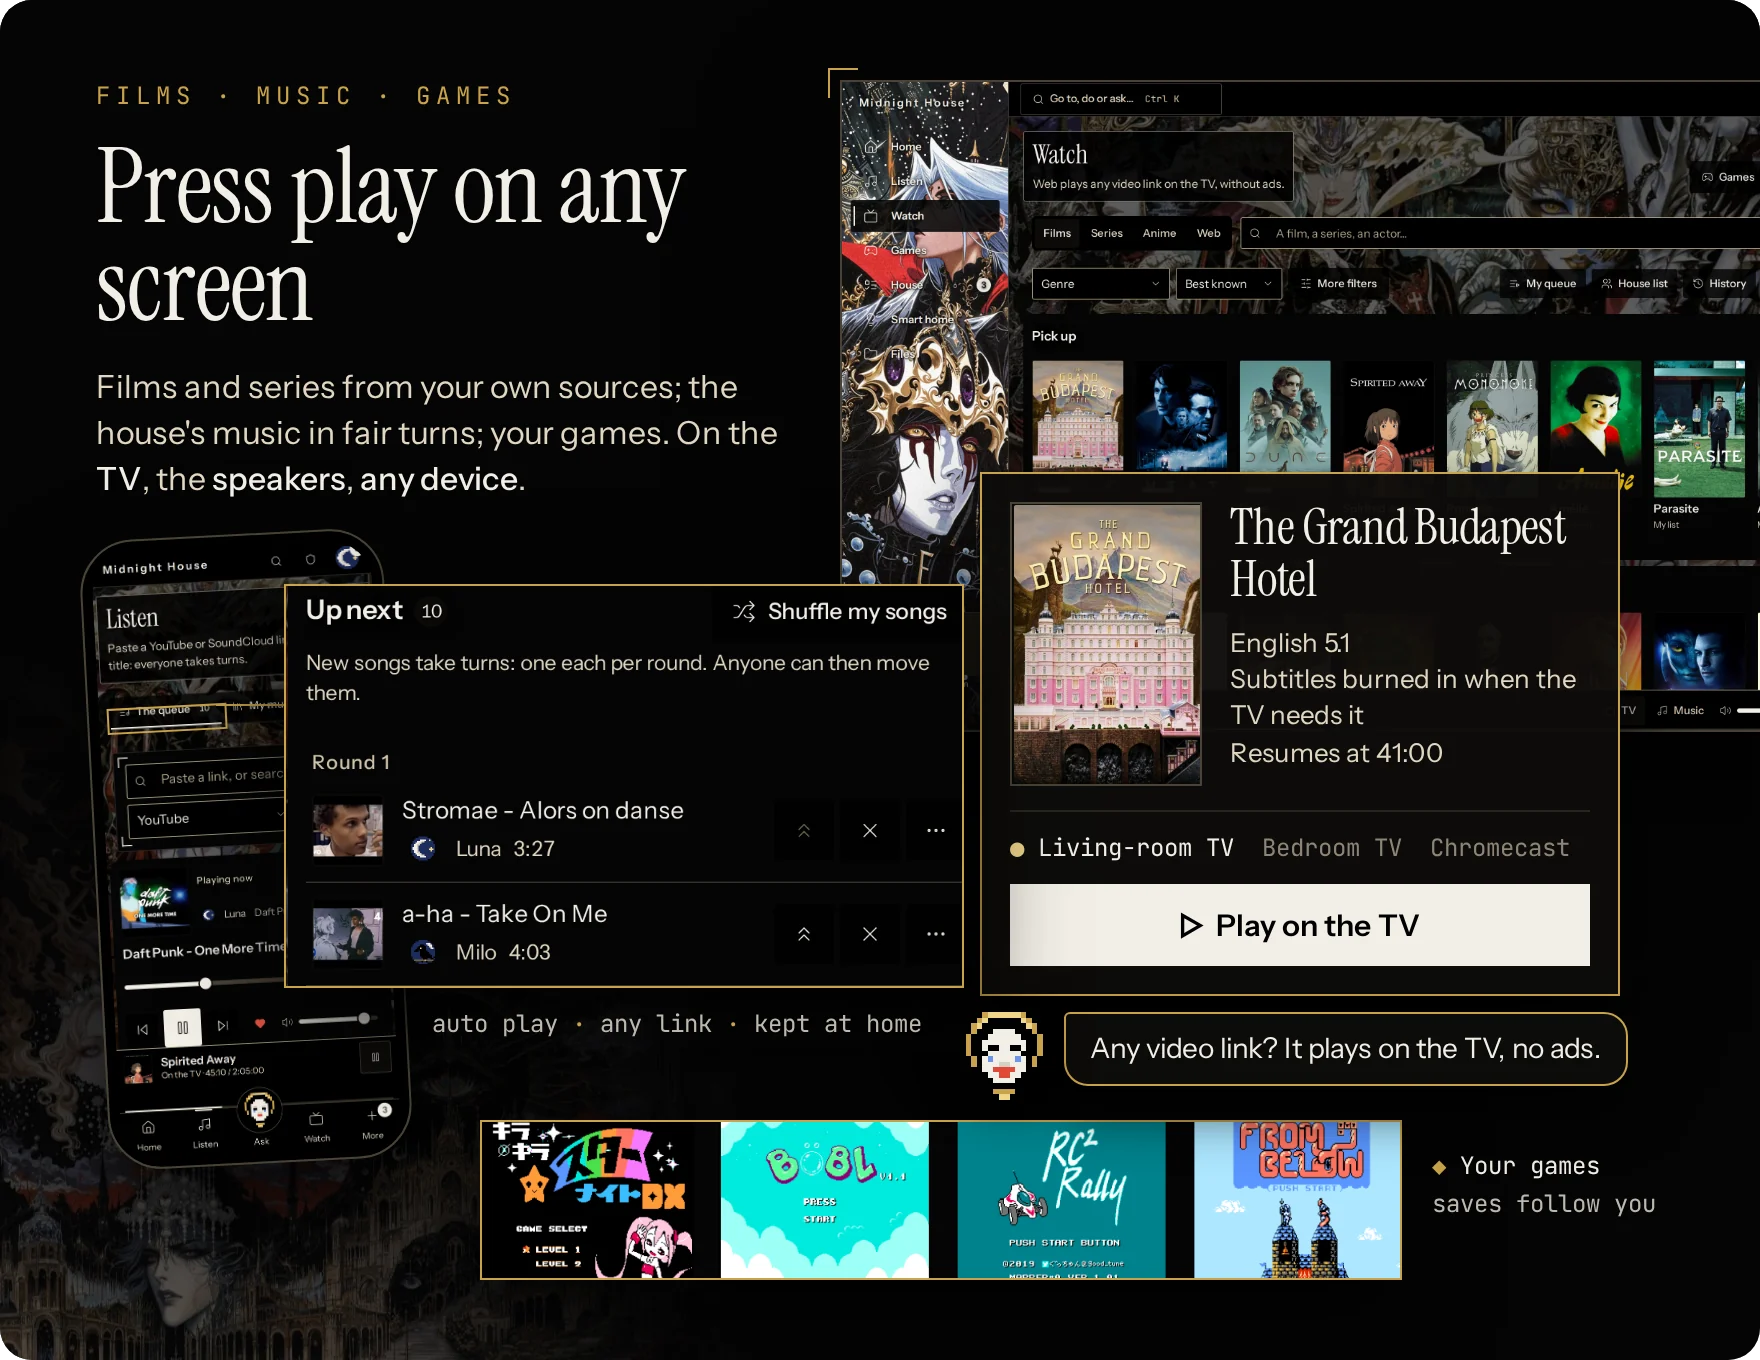1760x1360 pixels.
Task: Select Chromecast as the playback device
Action: point(1499,848)
